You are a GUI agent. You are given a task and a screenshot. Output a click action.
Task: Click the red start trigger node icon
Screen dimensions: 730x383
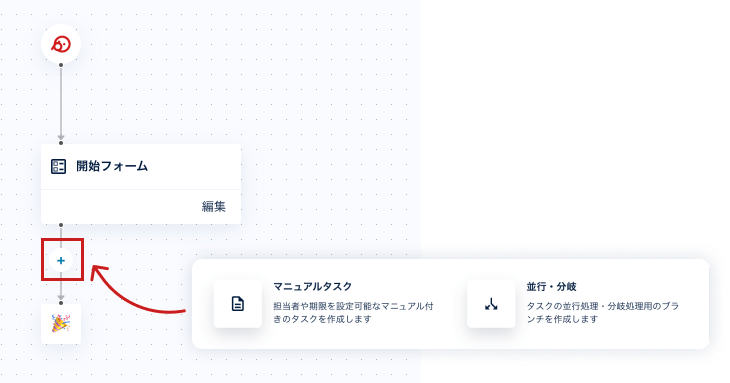61,45
